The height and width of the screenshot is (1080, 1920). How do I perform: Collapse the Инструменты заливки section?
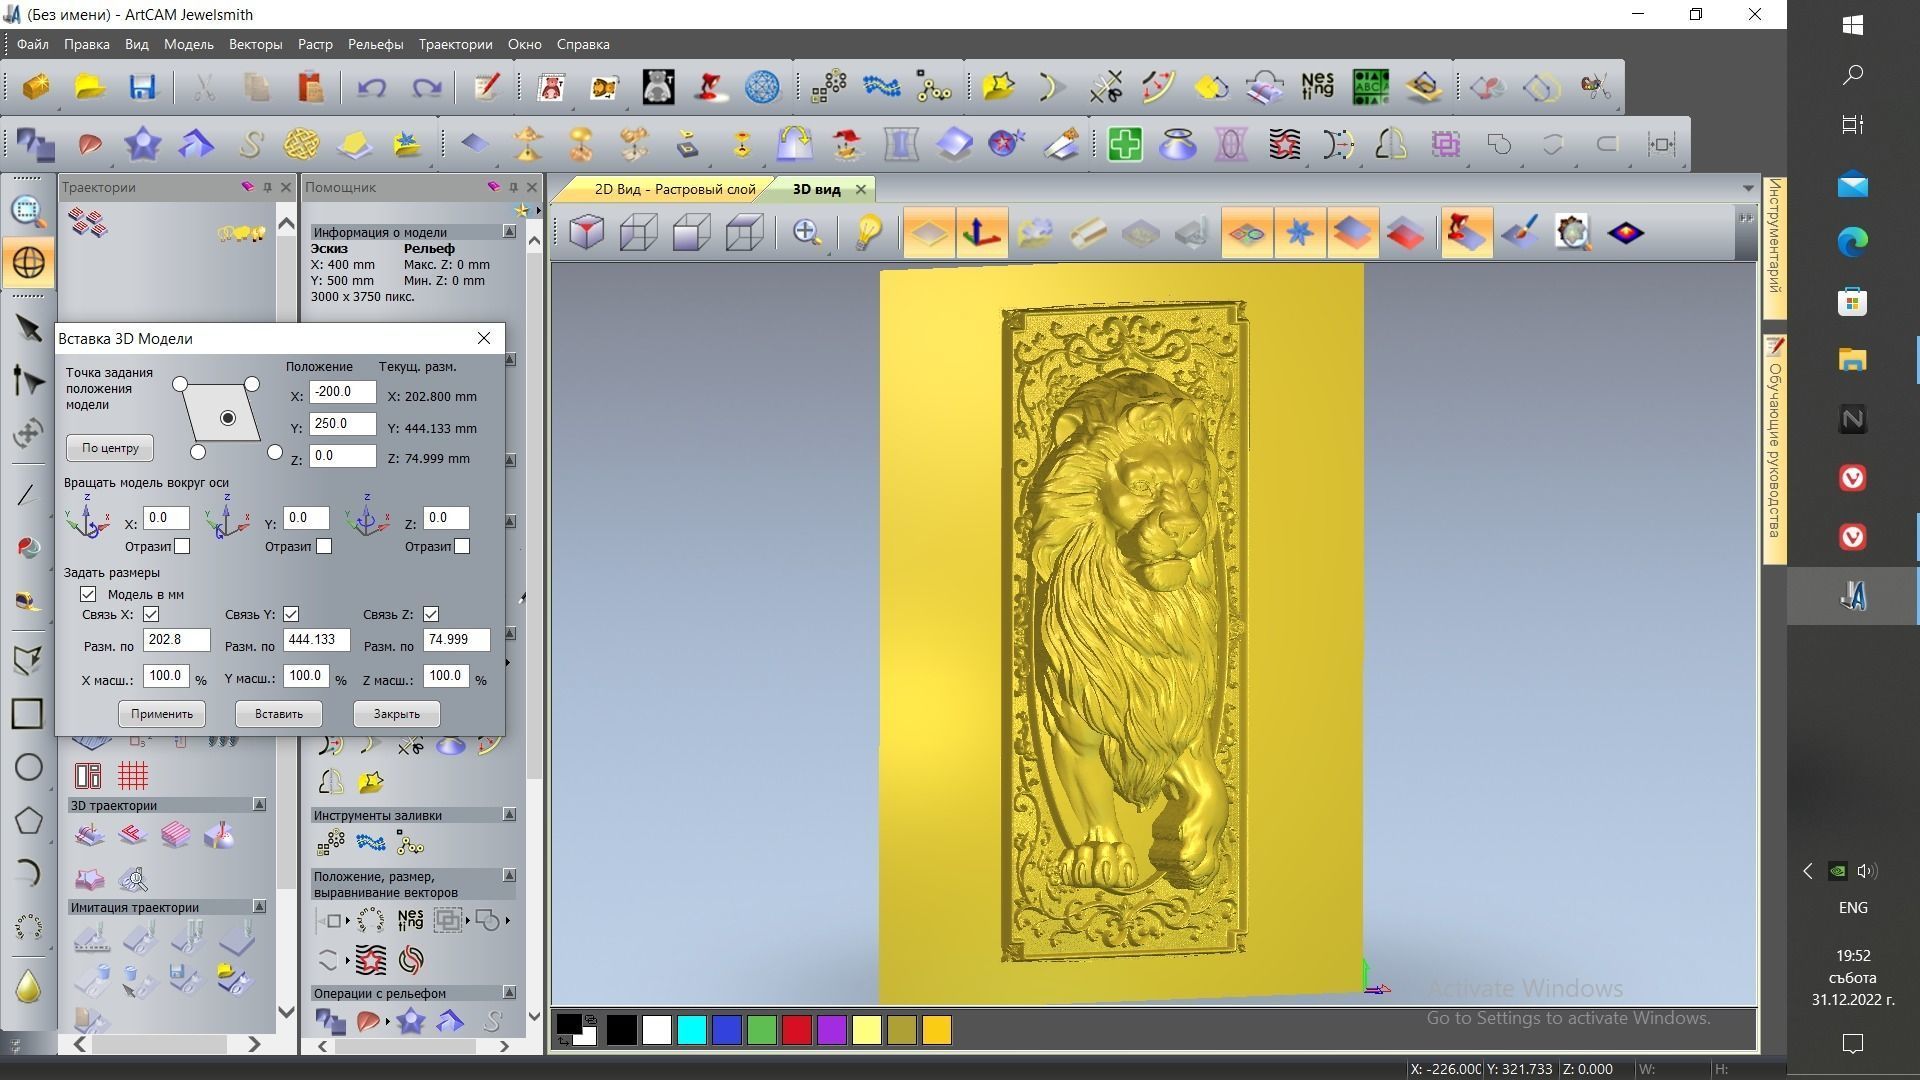[x=509, y=815]
